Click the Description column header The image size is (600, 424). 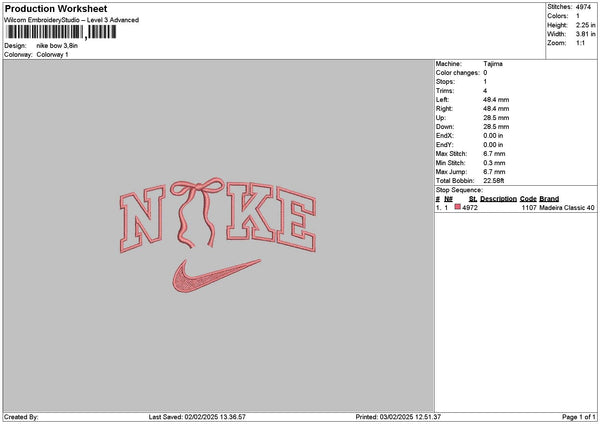pyautogui.click(x=498, y=199)
